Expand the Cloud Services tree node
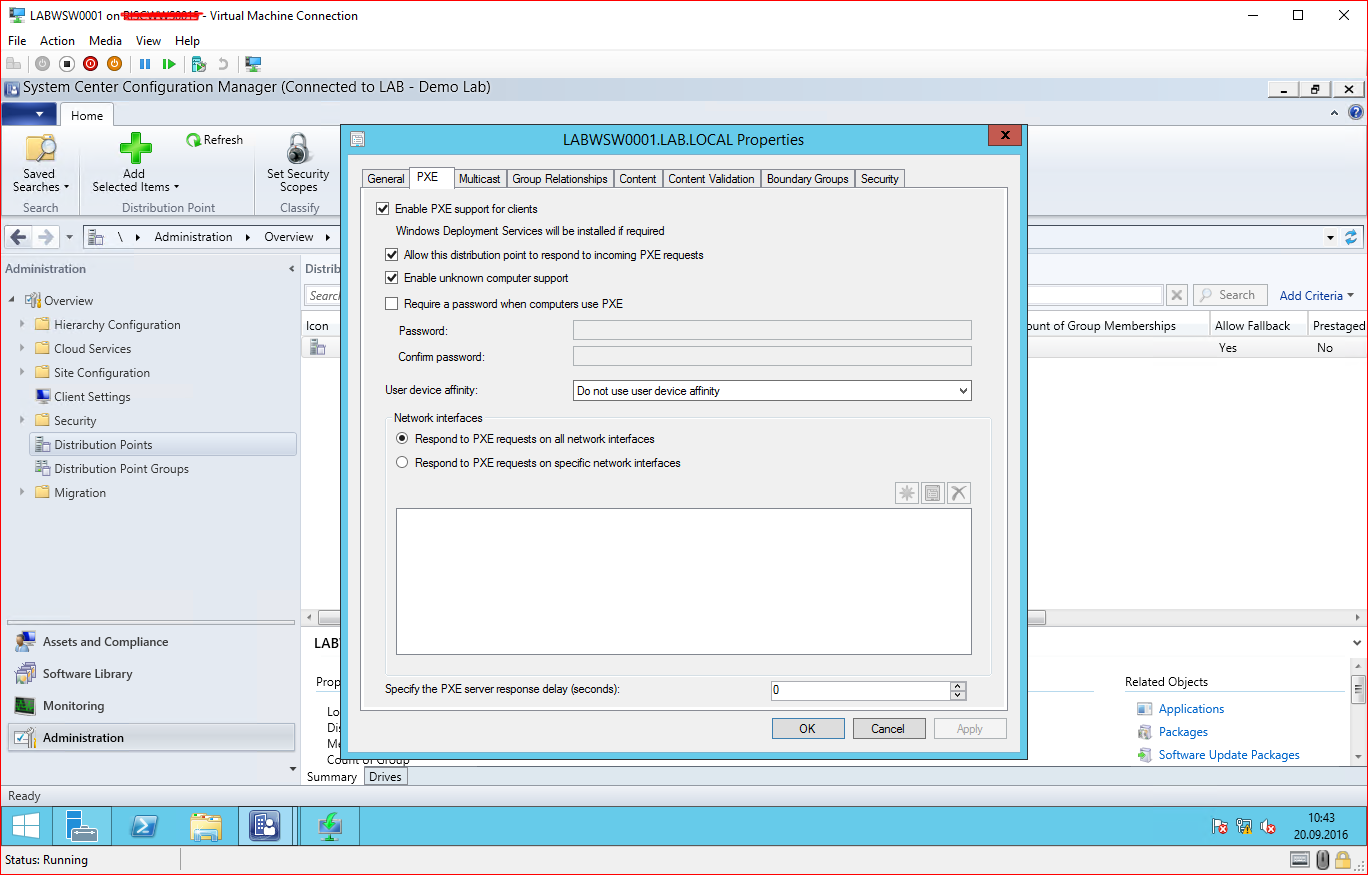The image size is (1368, 875). pos(22,349)
